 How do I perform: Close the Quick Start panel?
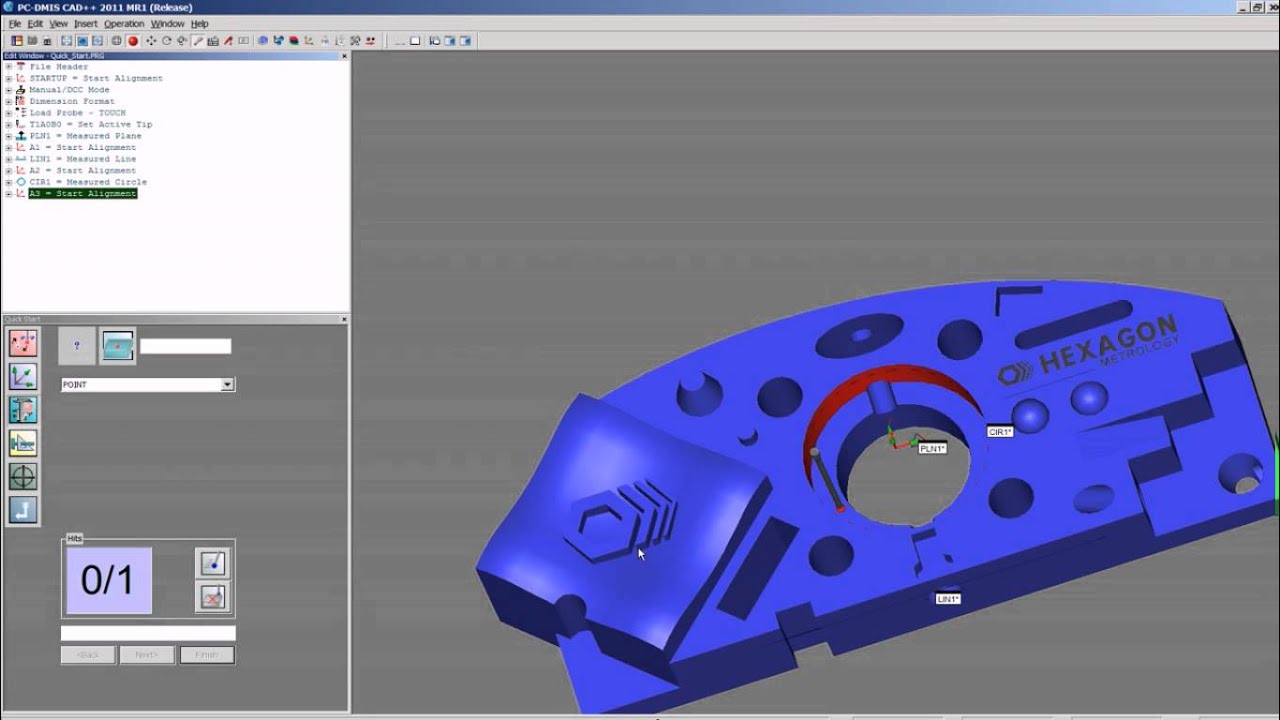(x=344, y=319)
